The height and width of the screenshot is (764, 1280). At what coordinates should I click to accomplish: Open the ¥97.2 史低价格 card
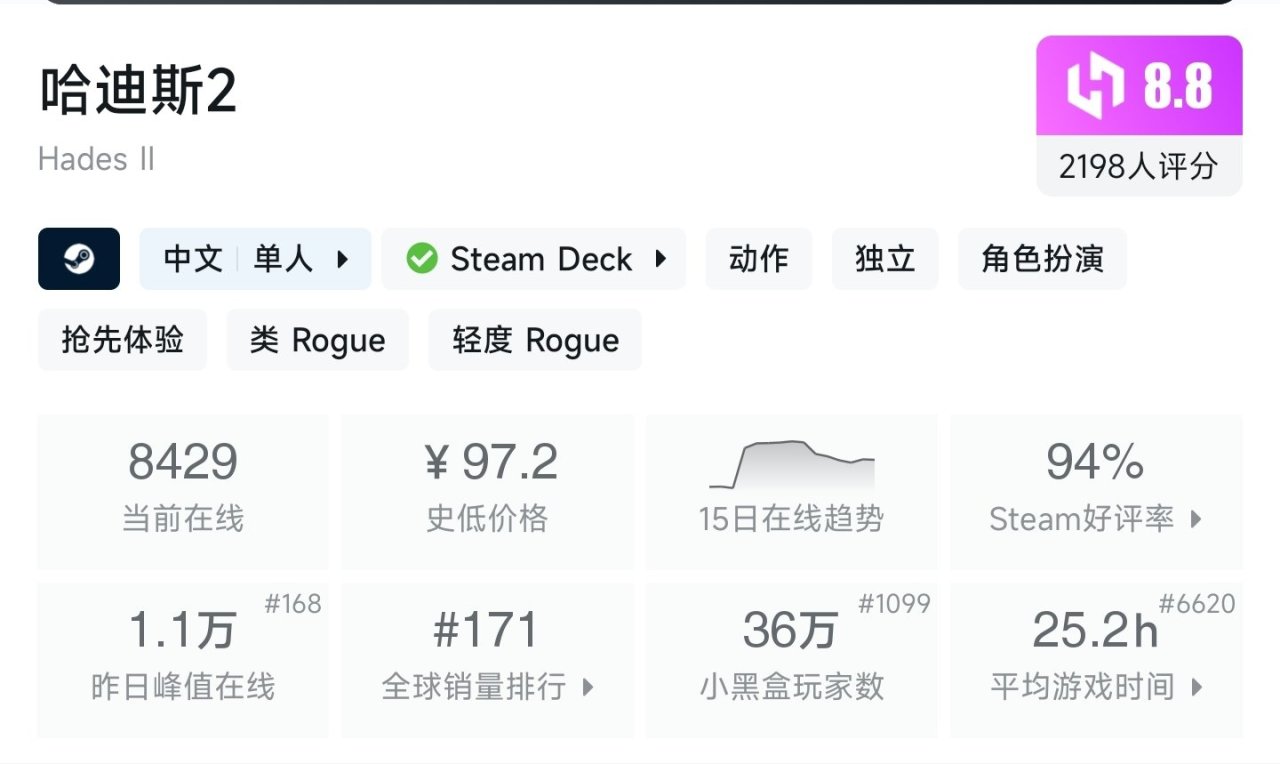487,492
